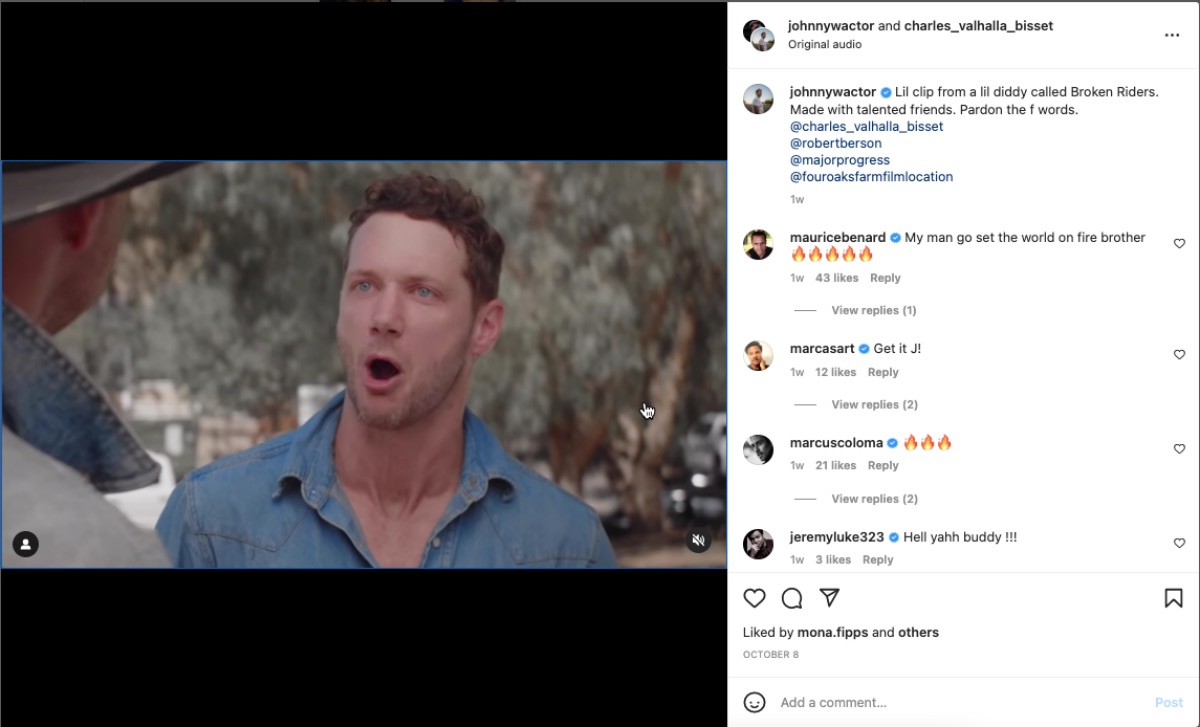Viewport: 1200px width, 727px height.
Task: Unmute the video with speaker icon
Action: [699, 541]
